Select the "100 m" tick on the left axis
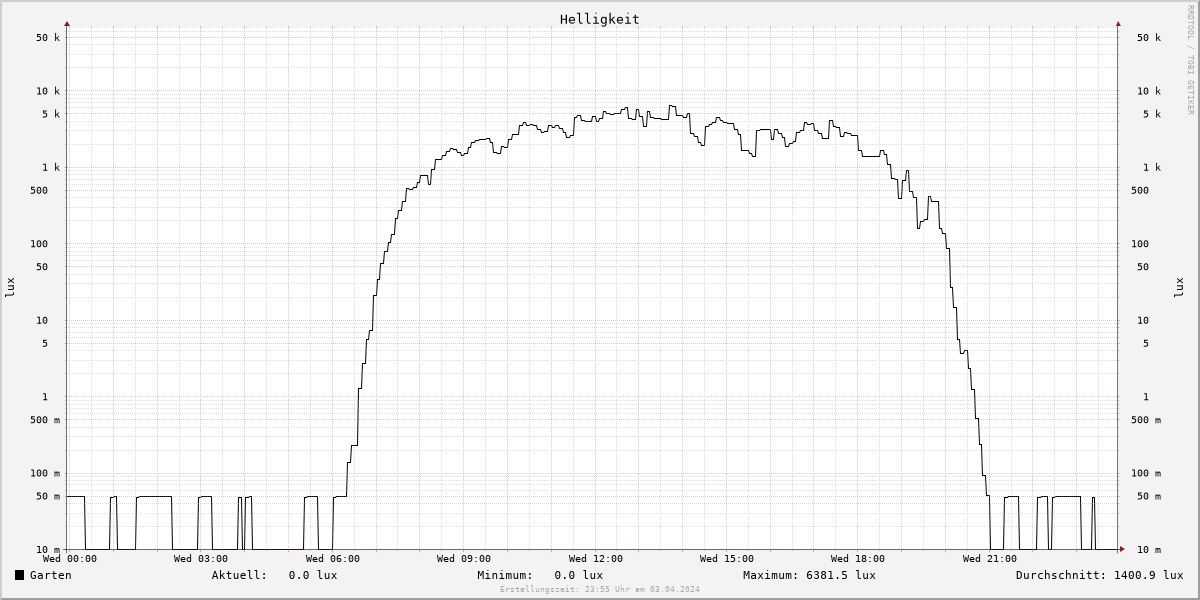 tap(45, 474)
